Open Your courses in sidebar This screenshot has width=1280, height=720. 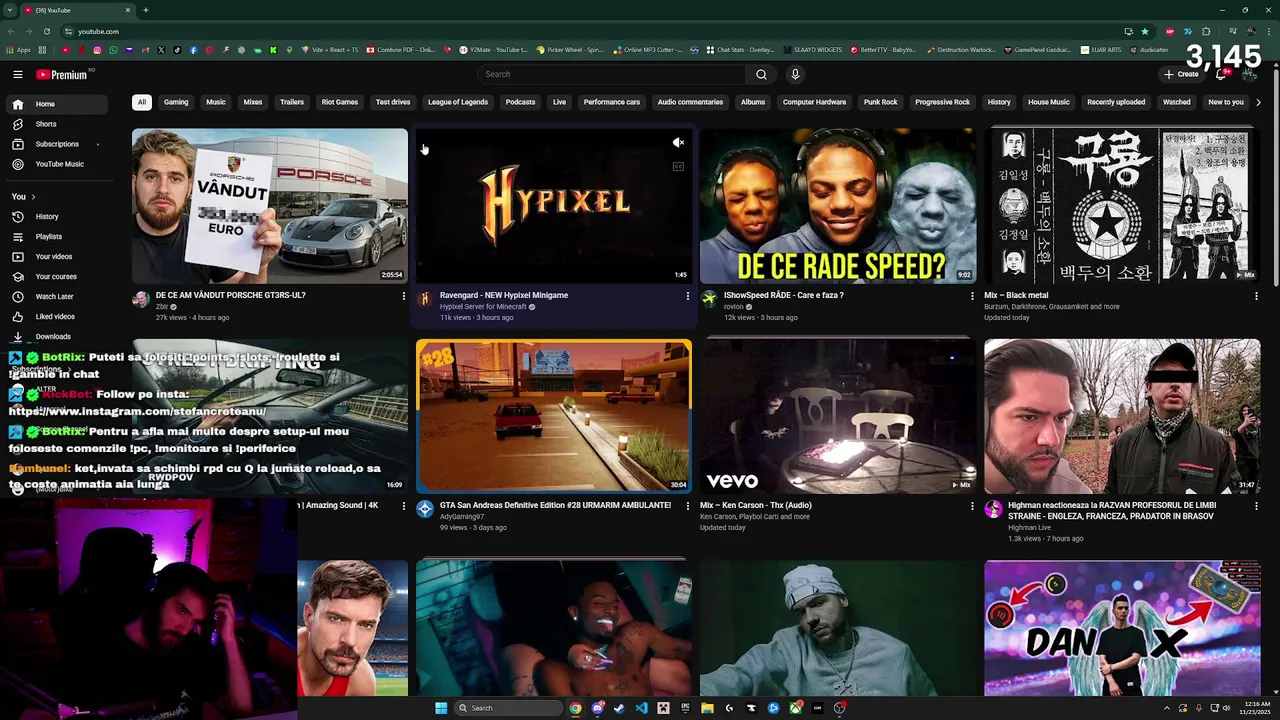[x=59, y=277]
